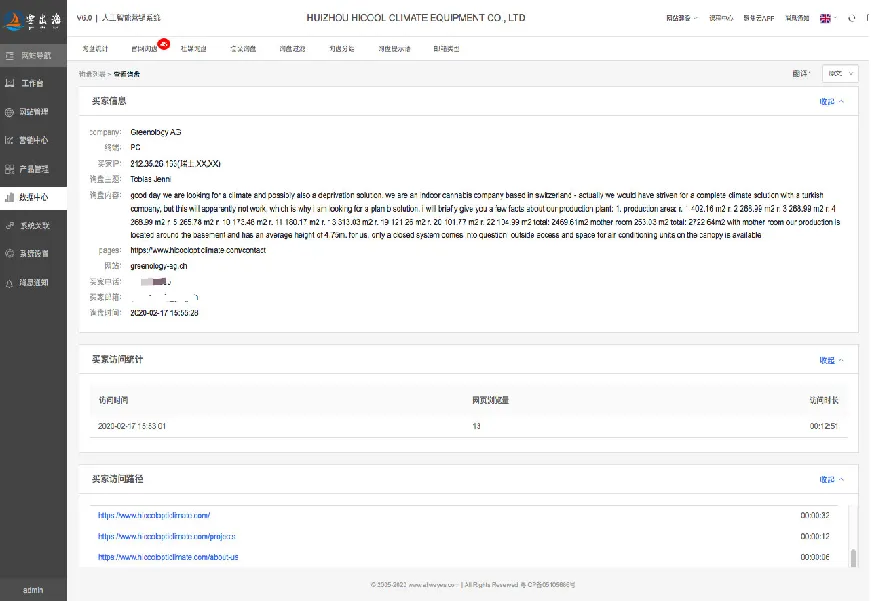Click the visit duration 00:12:51 cell
The image size is (871, 601).
[823, 426]
